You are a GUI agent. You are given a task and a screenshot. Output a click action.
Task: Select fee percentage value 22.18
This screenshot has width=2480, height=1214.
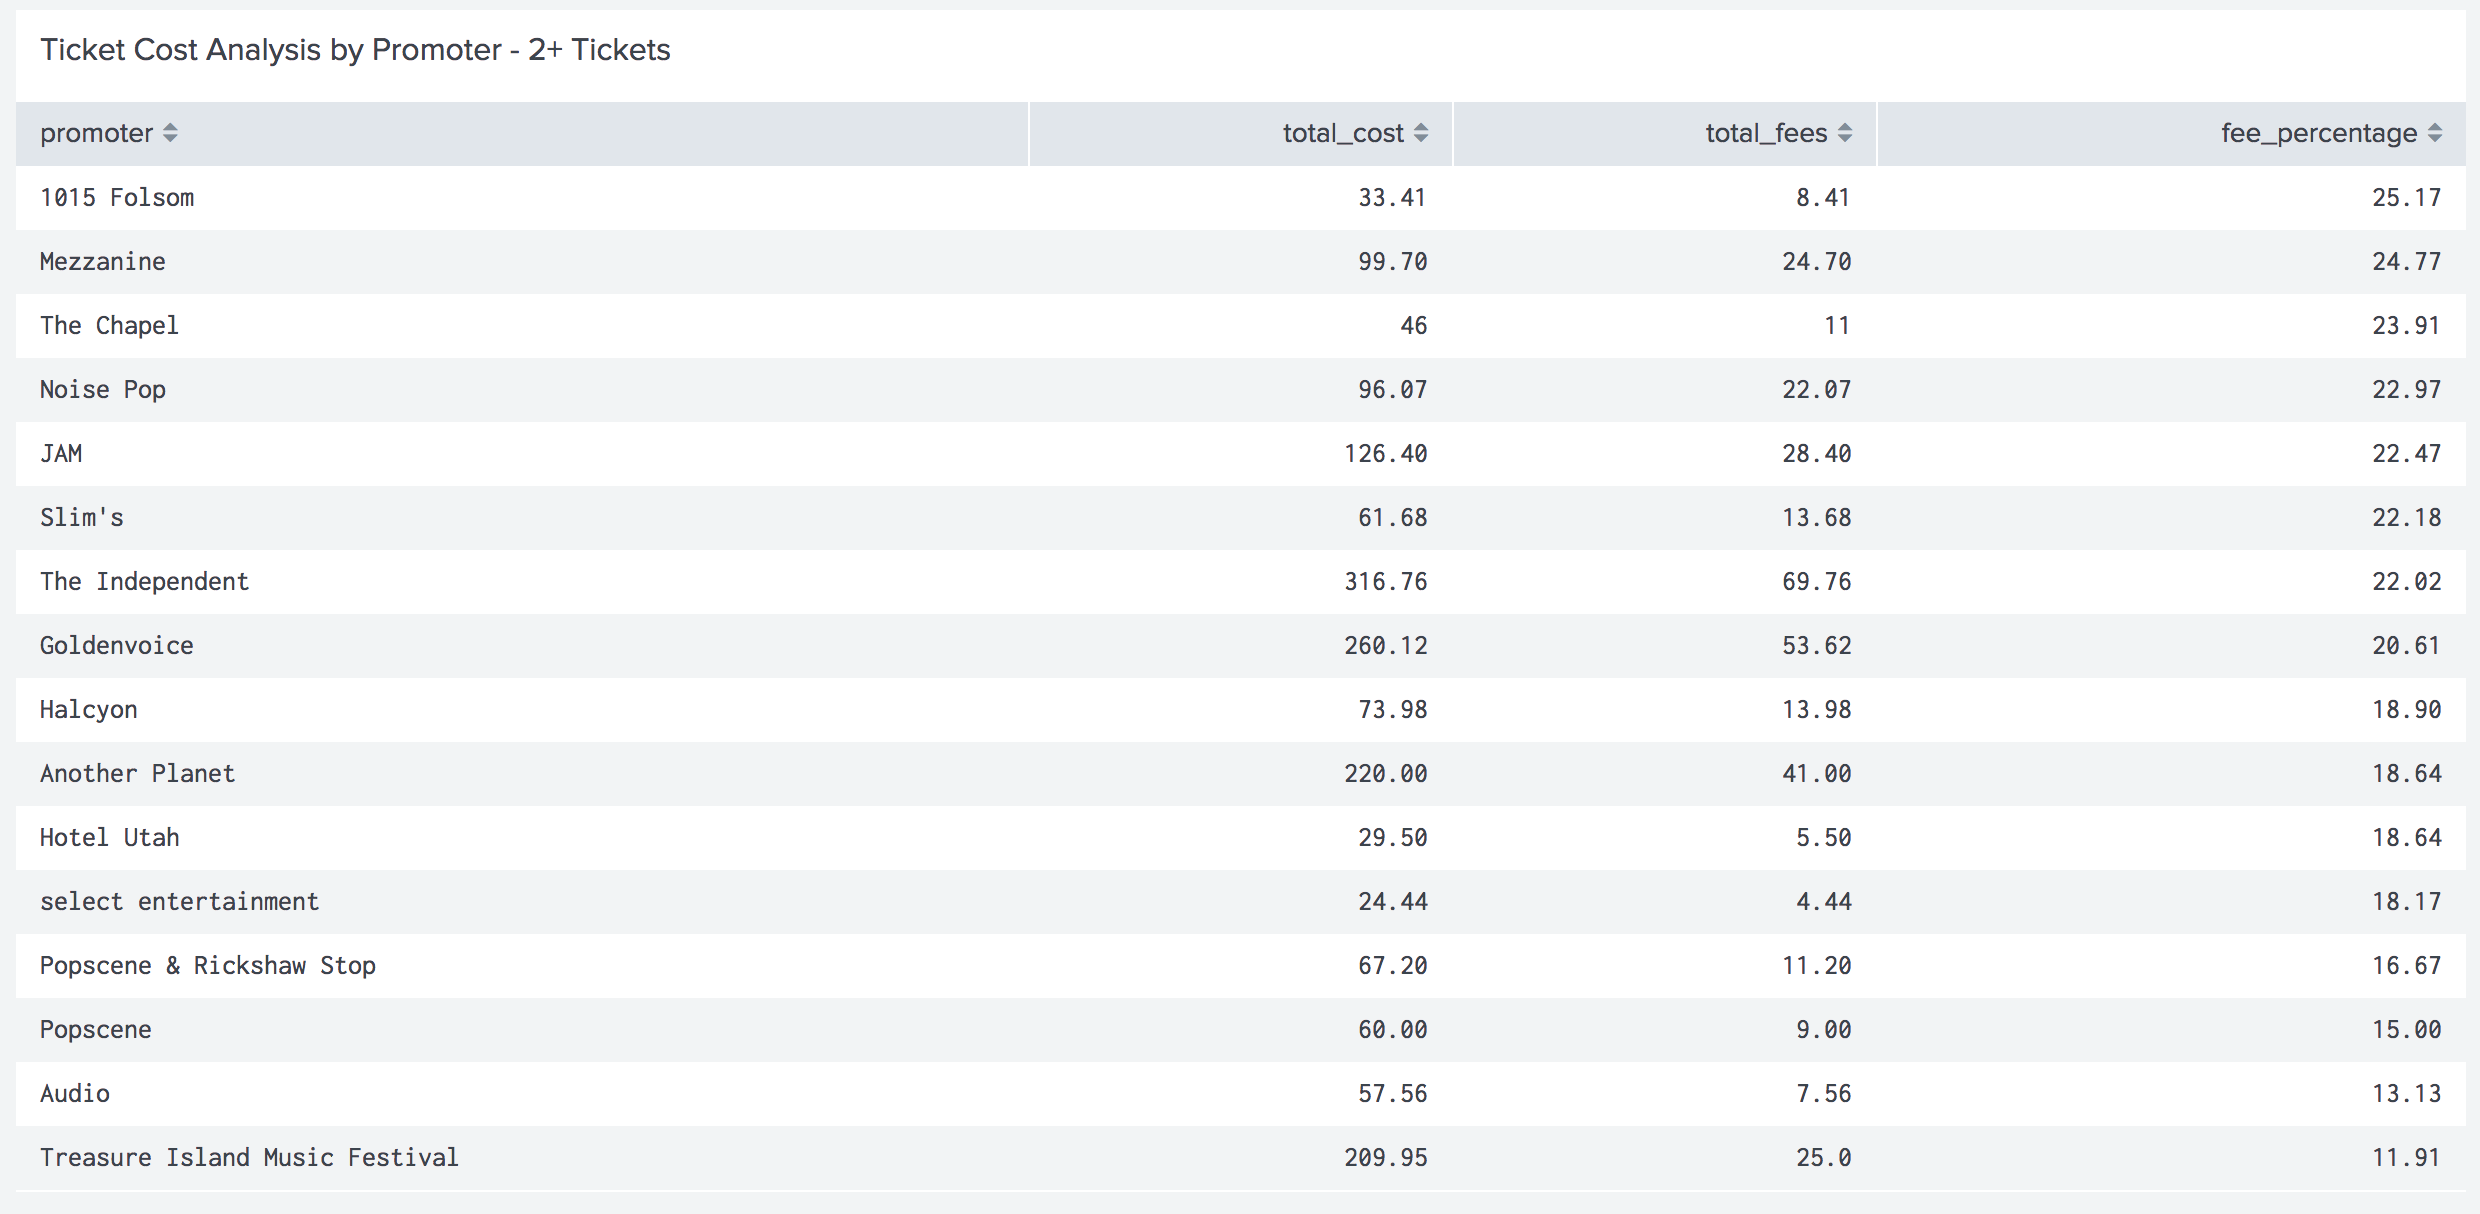2406,517
